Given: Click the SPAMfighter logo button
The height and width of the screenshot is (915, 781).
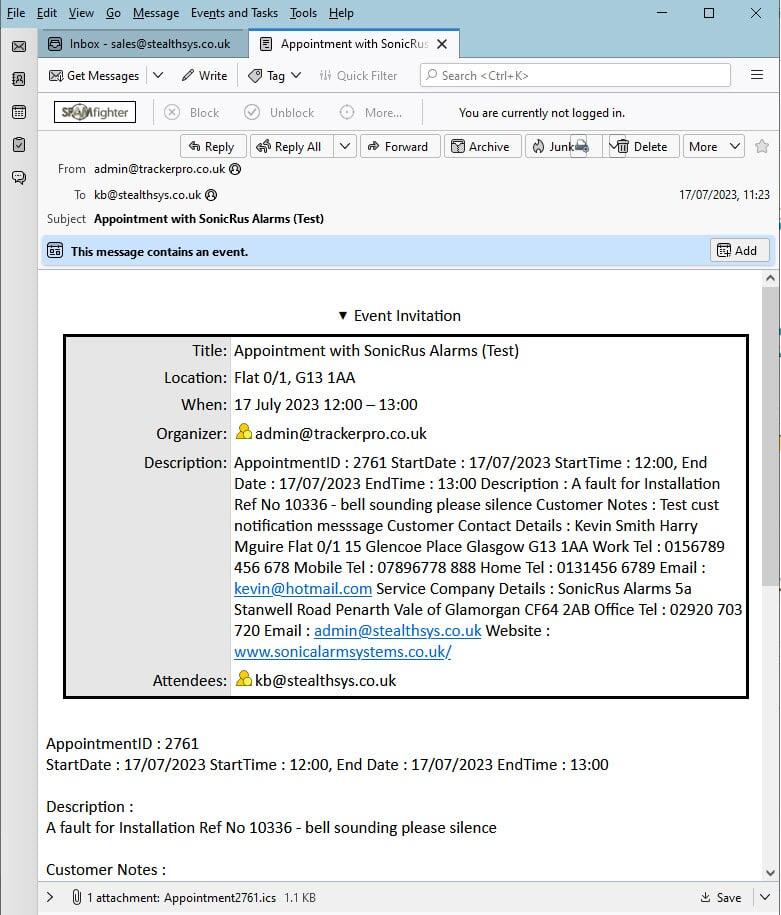Looking at the screenshot, I should (x=95, y=112).
